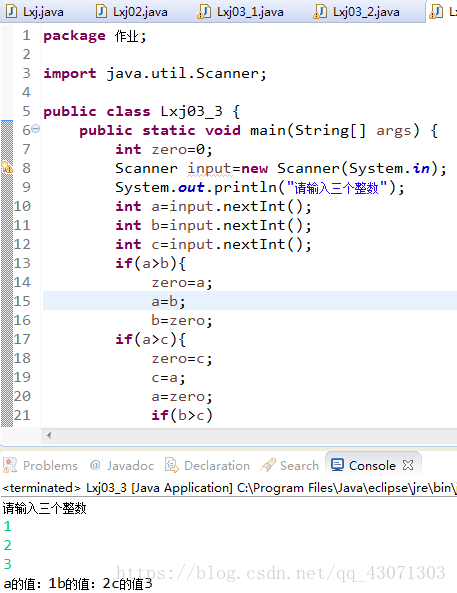Open the Search view tab

(290, 466)
